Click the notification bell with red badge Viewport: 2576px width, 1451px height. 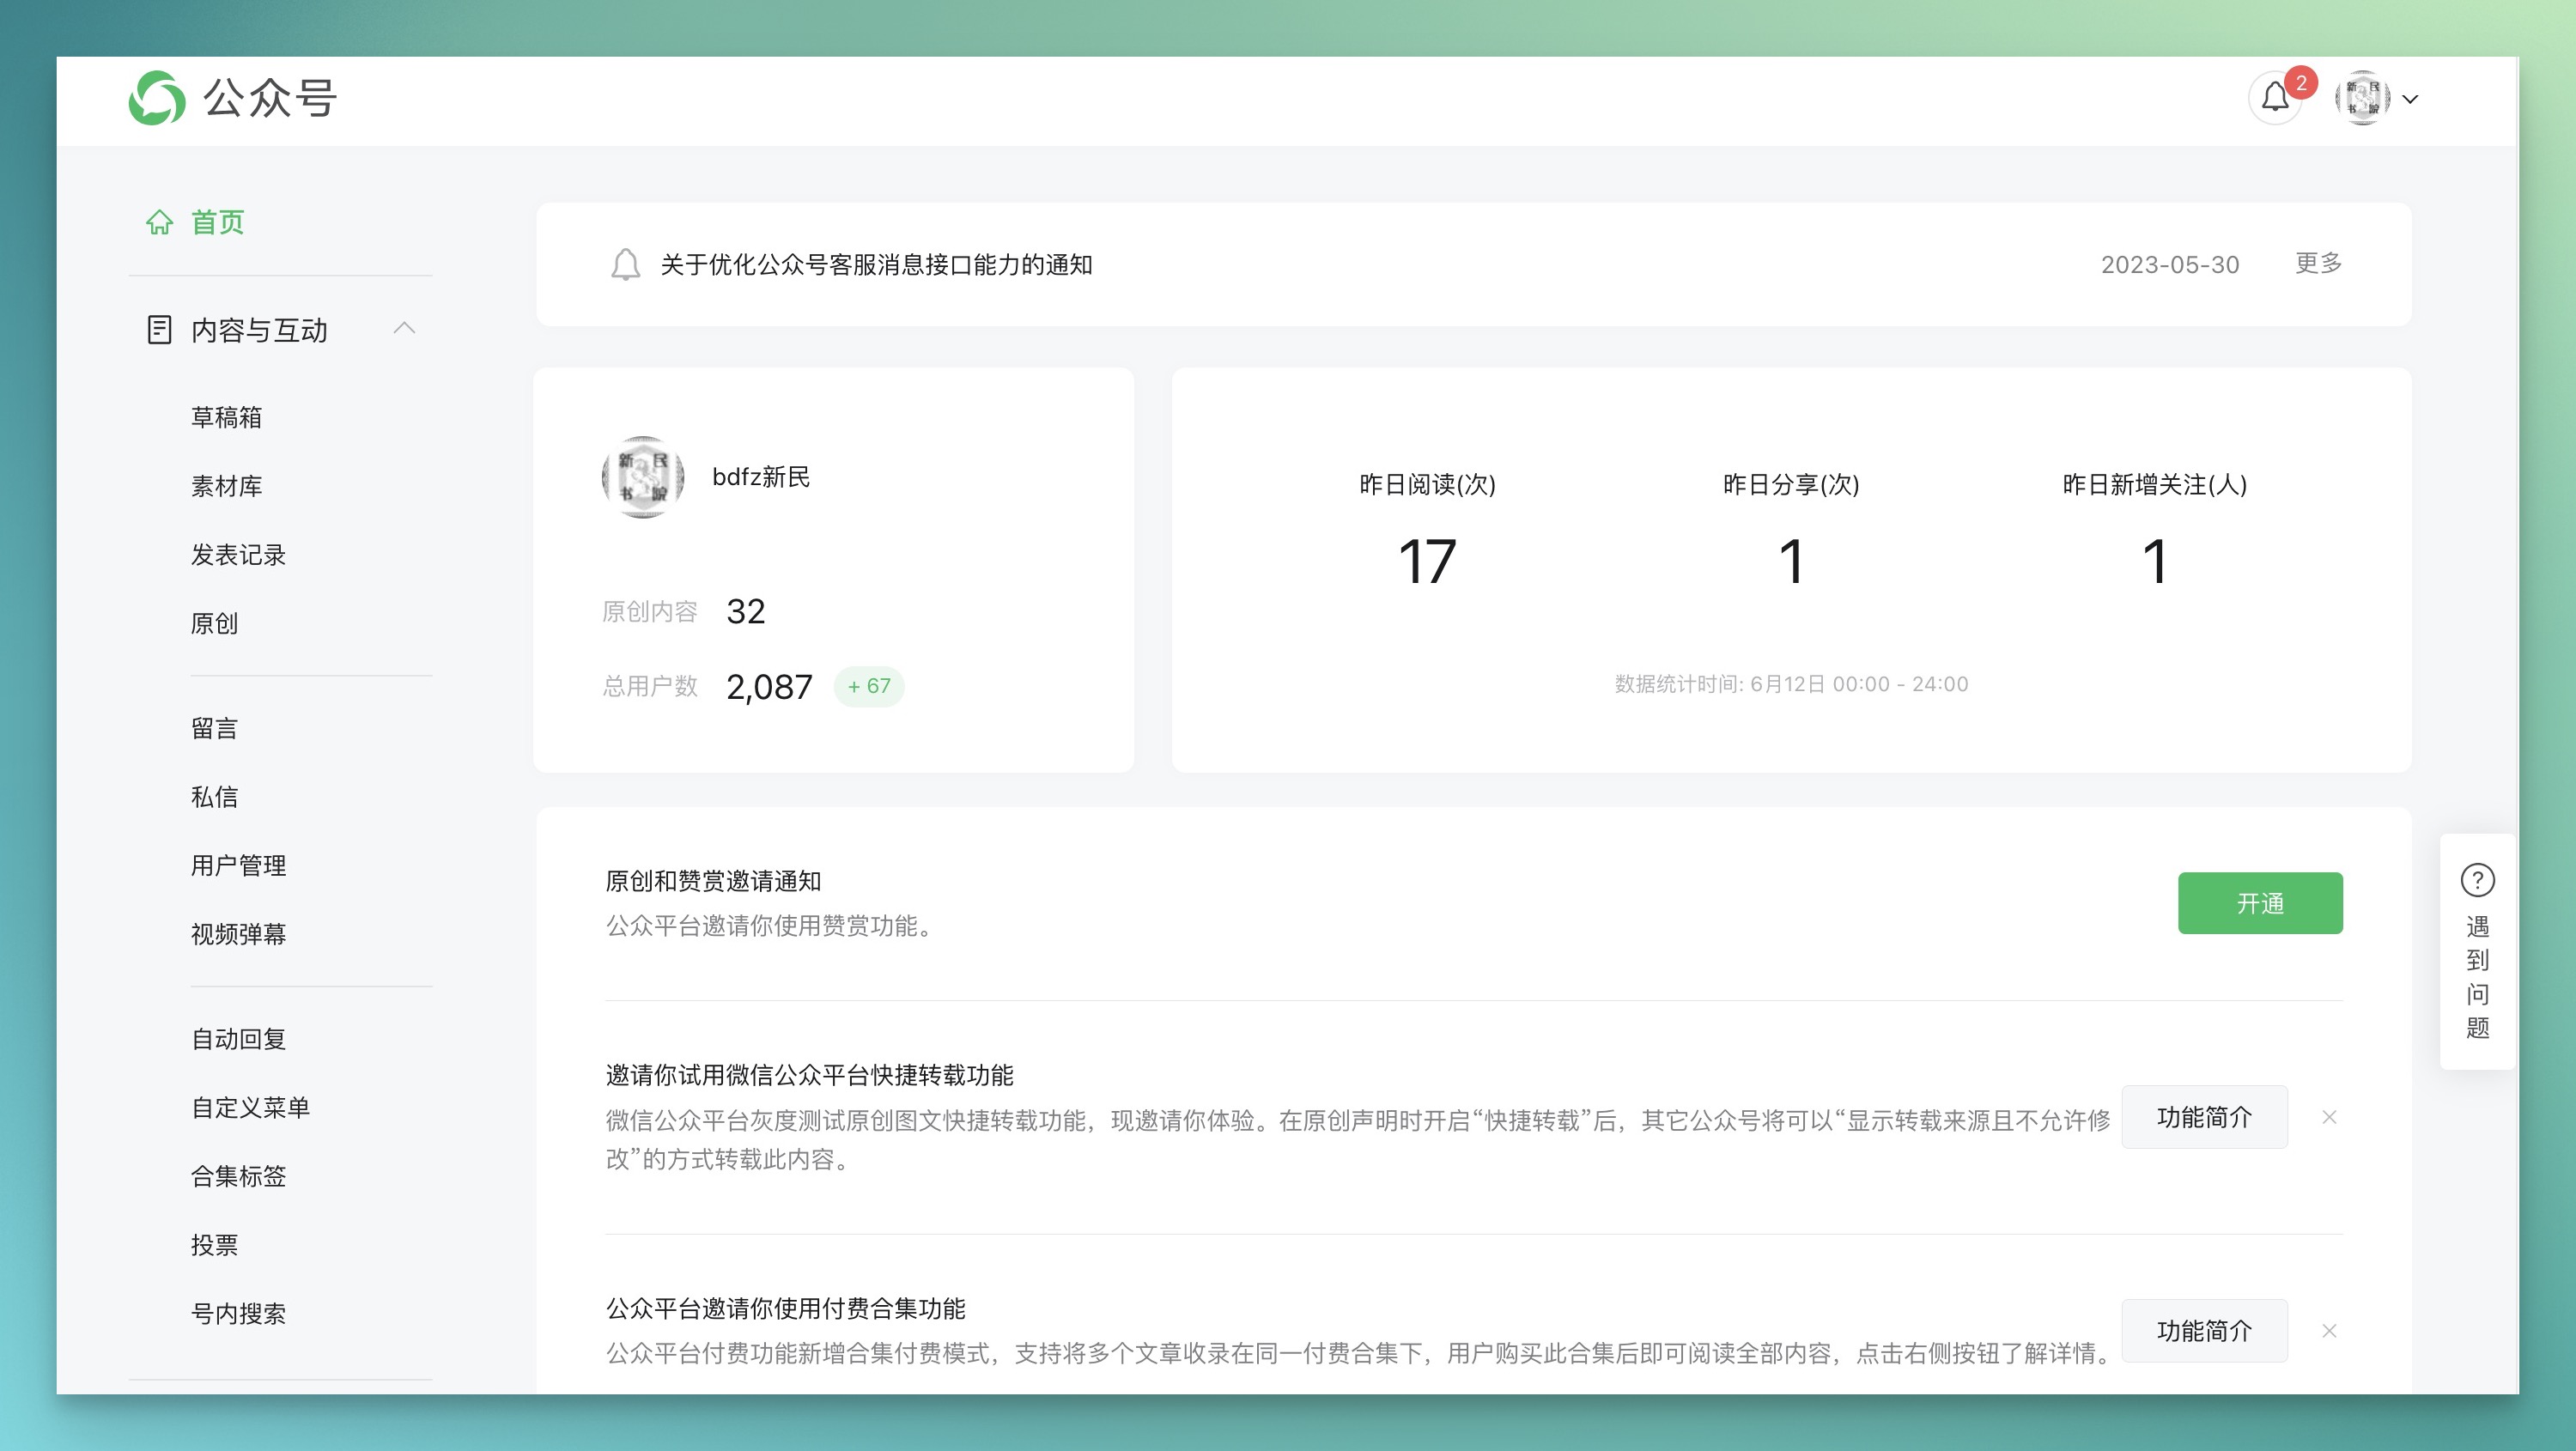pyautogui.click(x=2275, y=98)
